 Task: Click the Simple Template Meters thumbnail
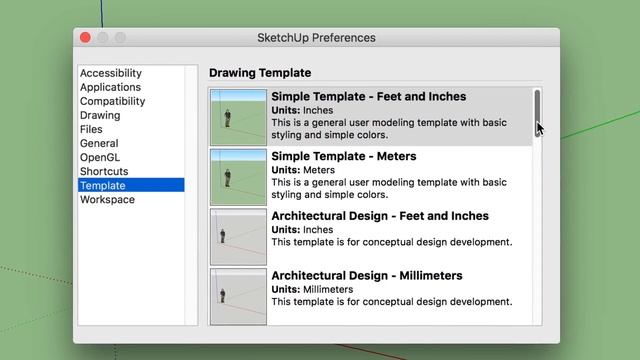[x=238, y=177]
